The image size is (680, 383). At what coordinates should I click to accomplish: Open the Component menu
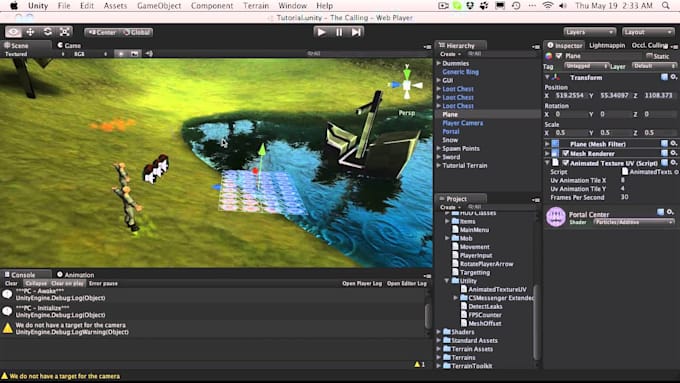pyautogui.click(x=212, y=6)
